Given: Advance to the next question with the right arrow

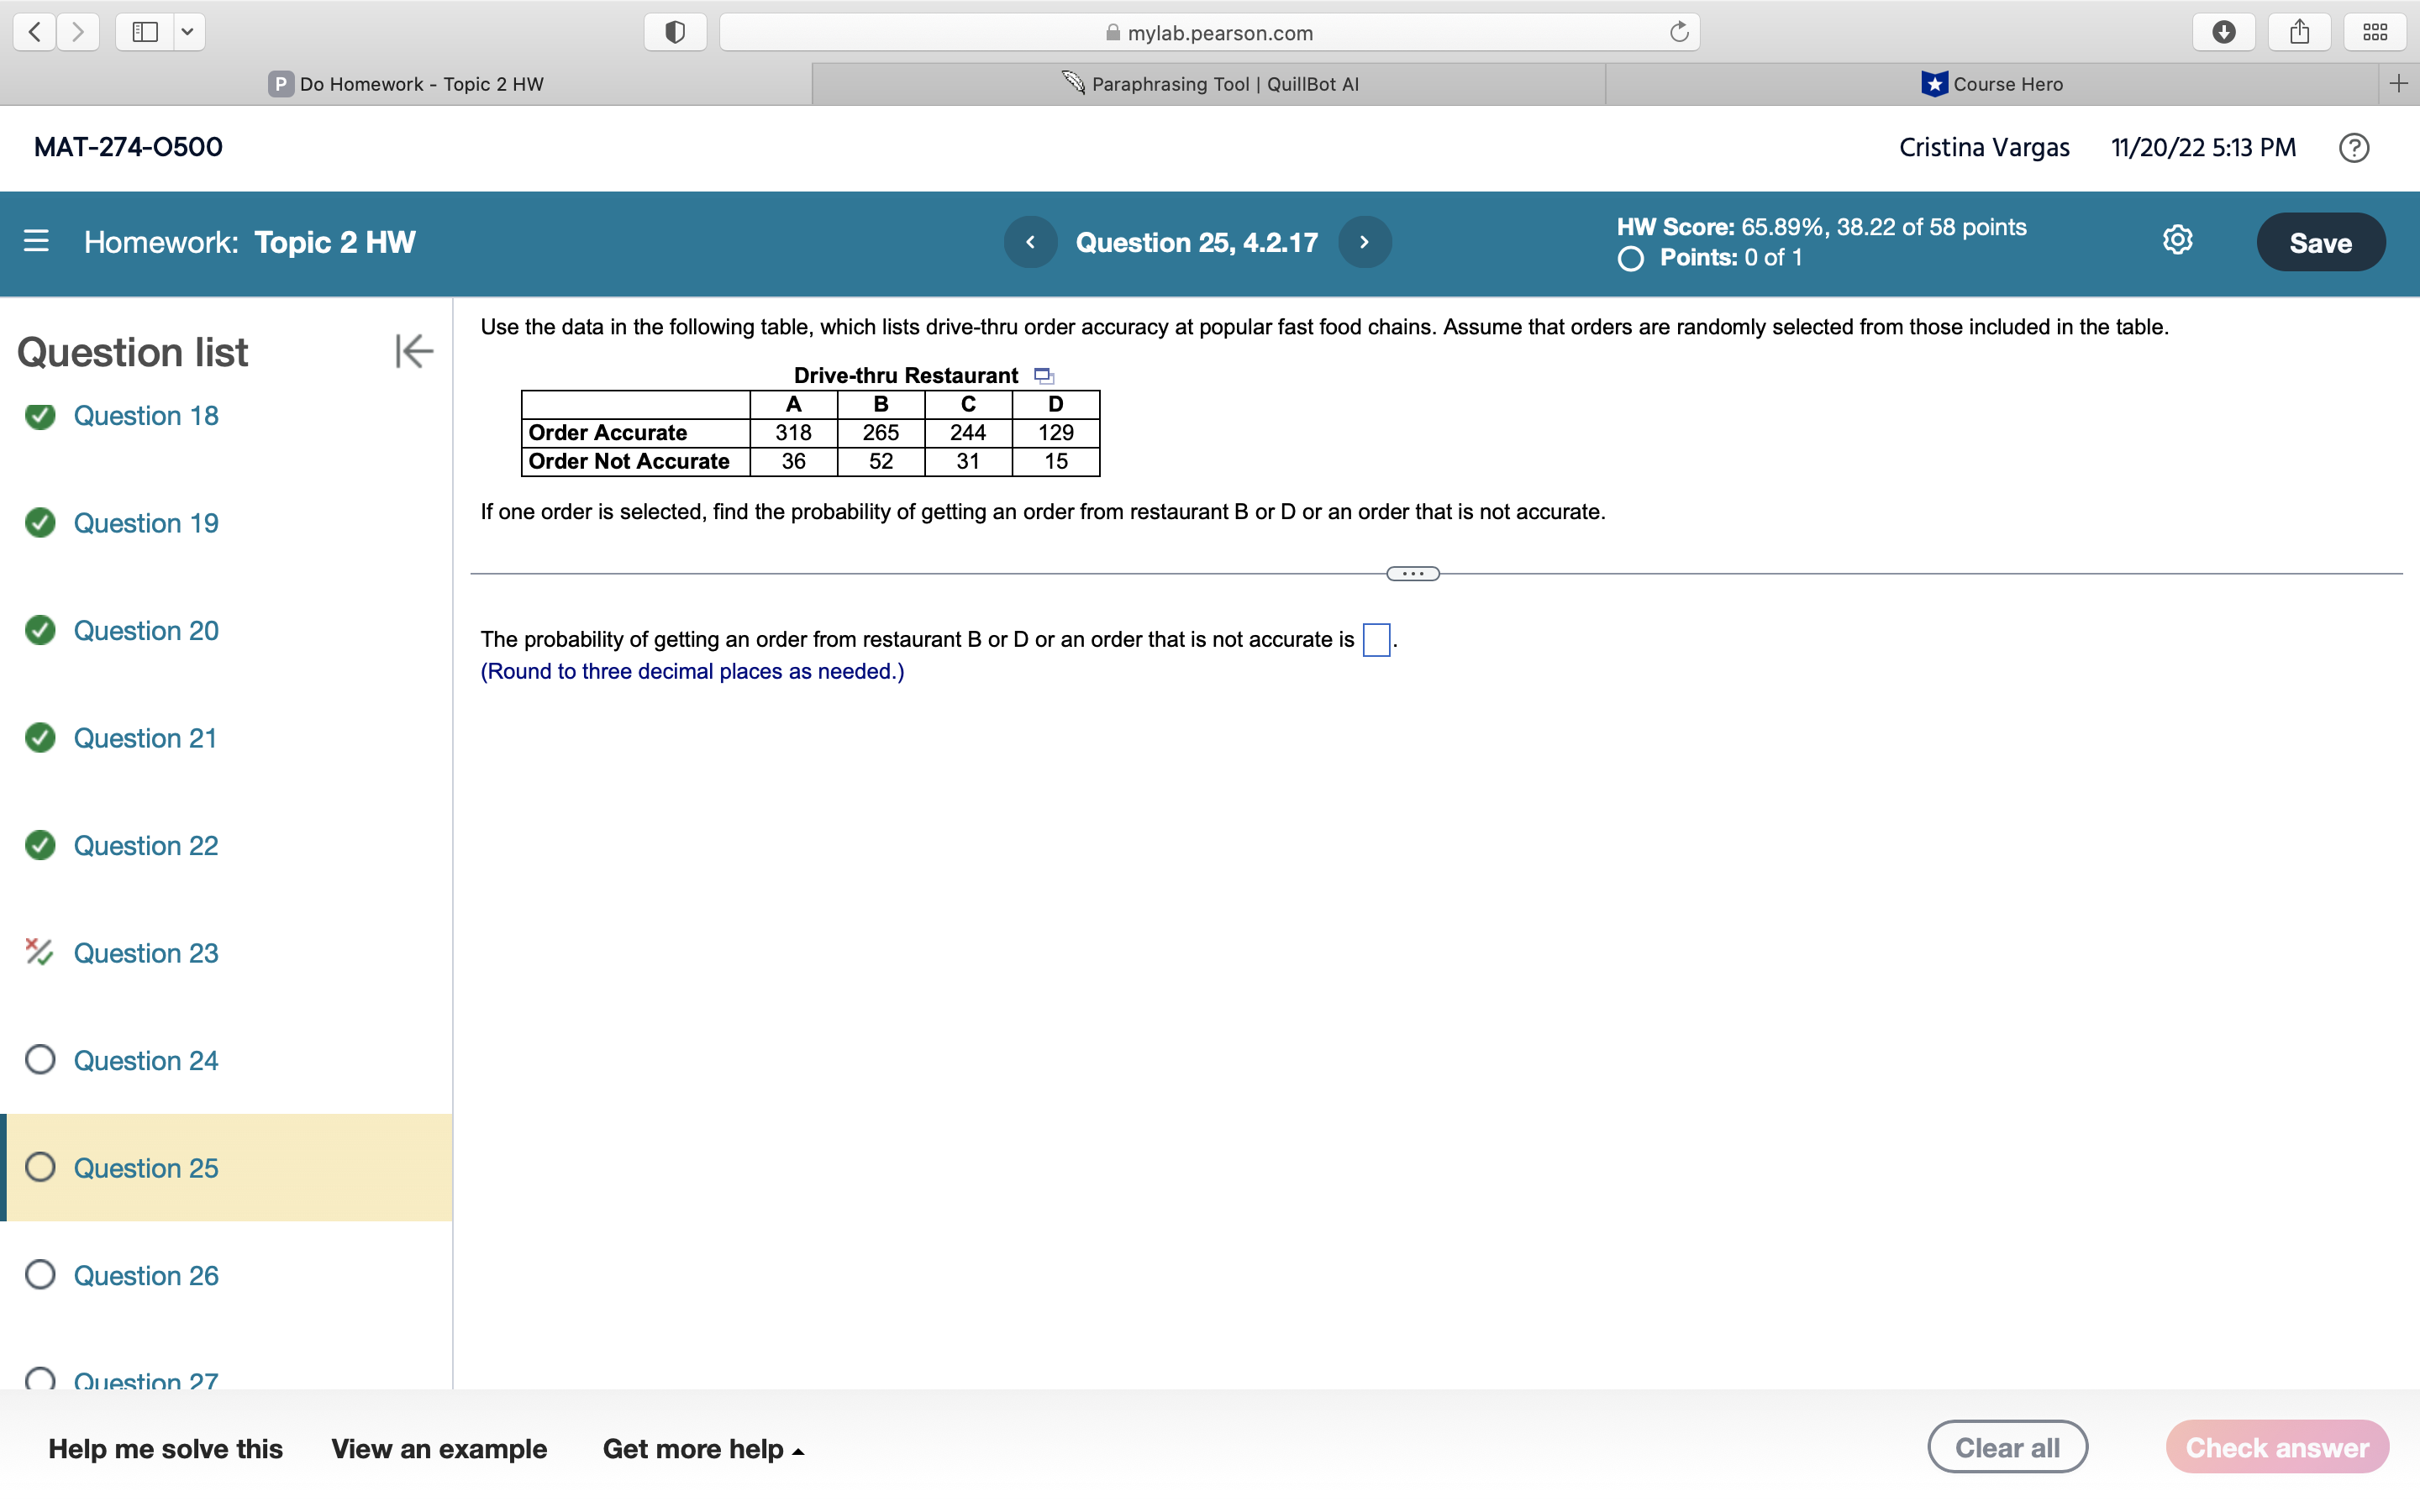Looking at the screenshot, I should tap(1364, 241).
